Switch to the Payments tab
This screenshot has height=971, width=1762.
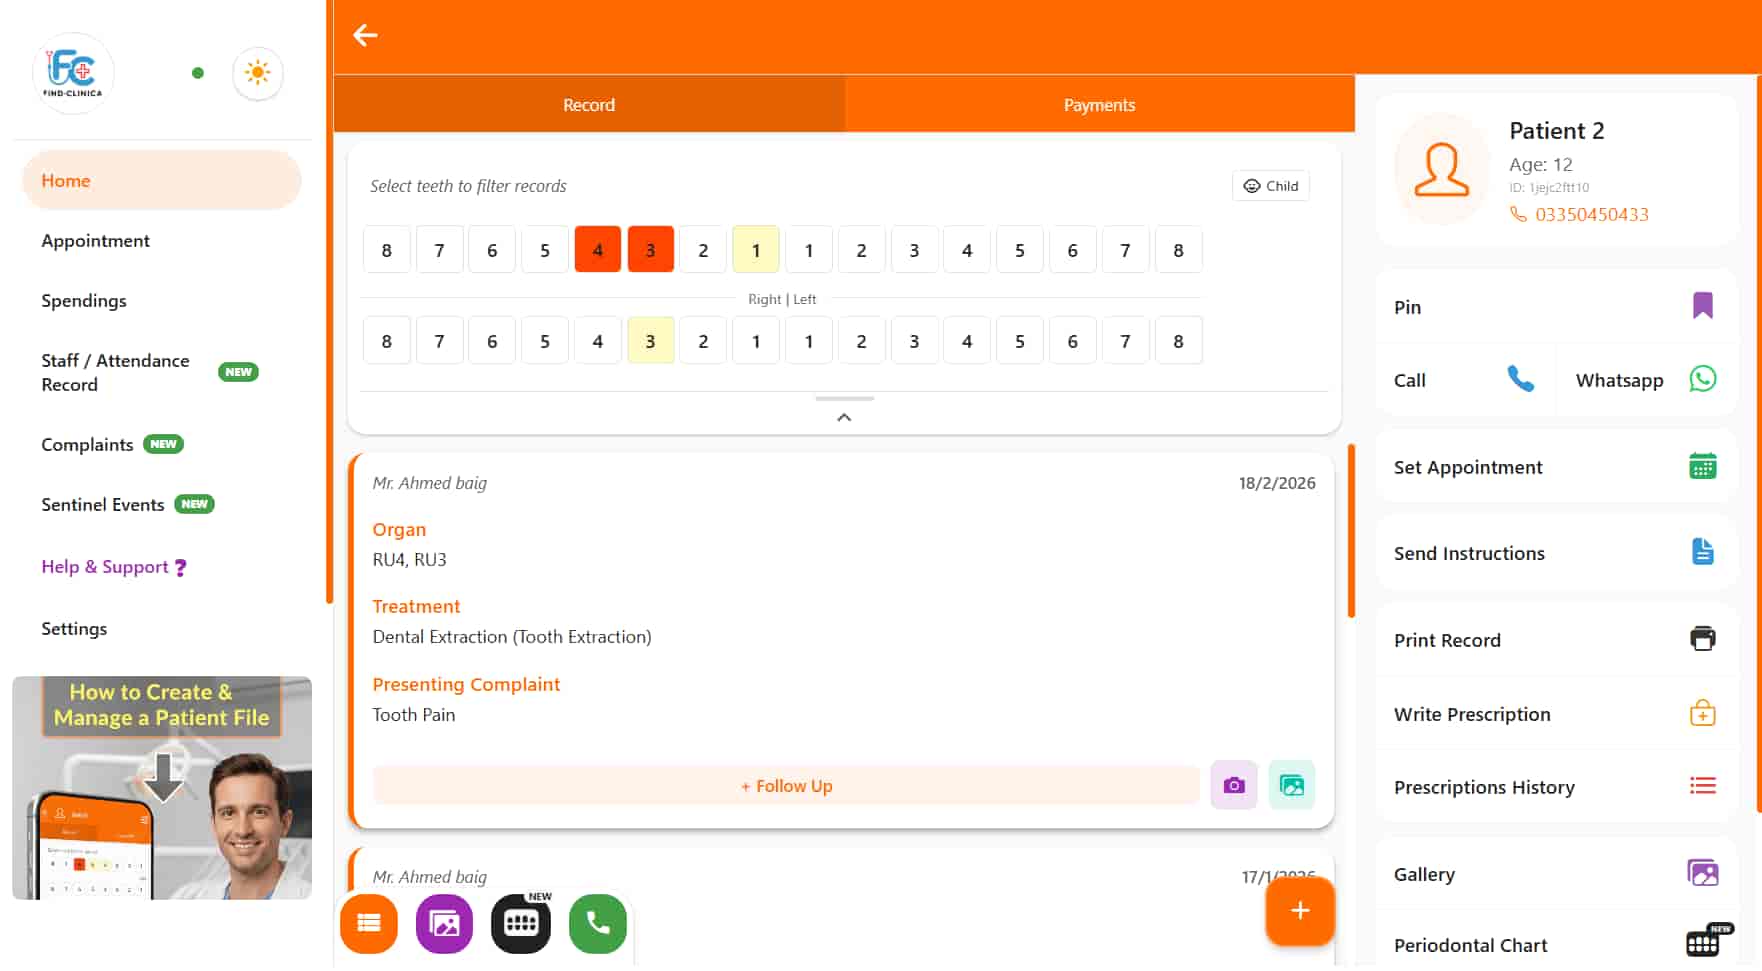click(1099, 105)
